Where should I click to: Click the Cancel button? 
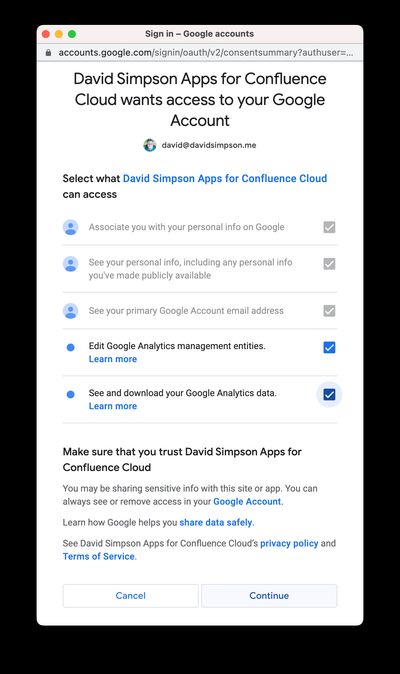[x=131, y=595]
